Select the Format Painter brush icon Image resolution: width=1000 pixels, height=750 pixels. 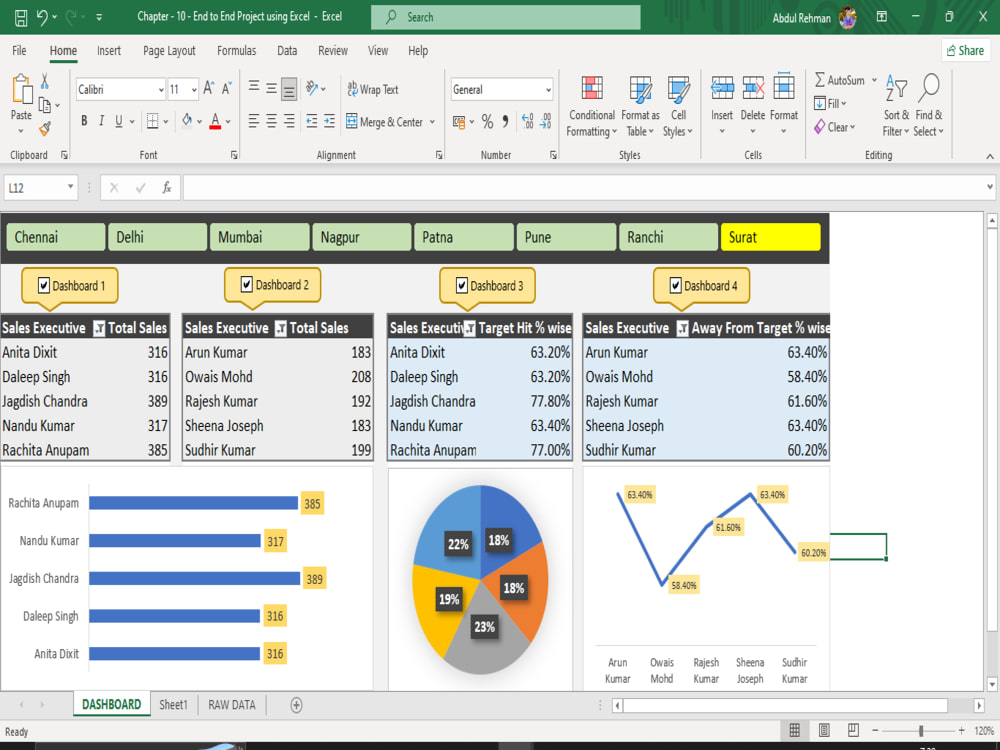point(45,129)
